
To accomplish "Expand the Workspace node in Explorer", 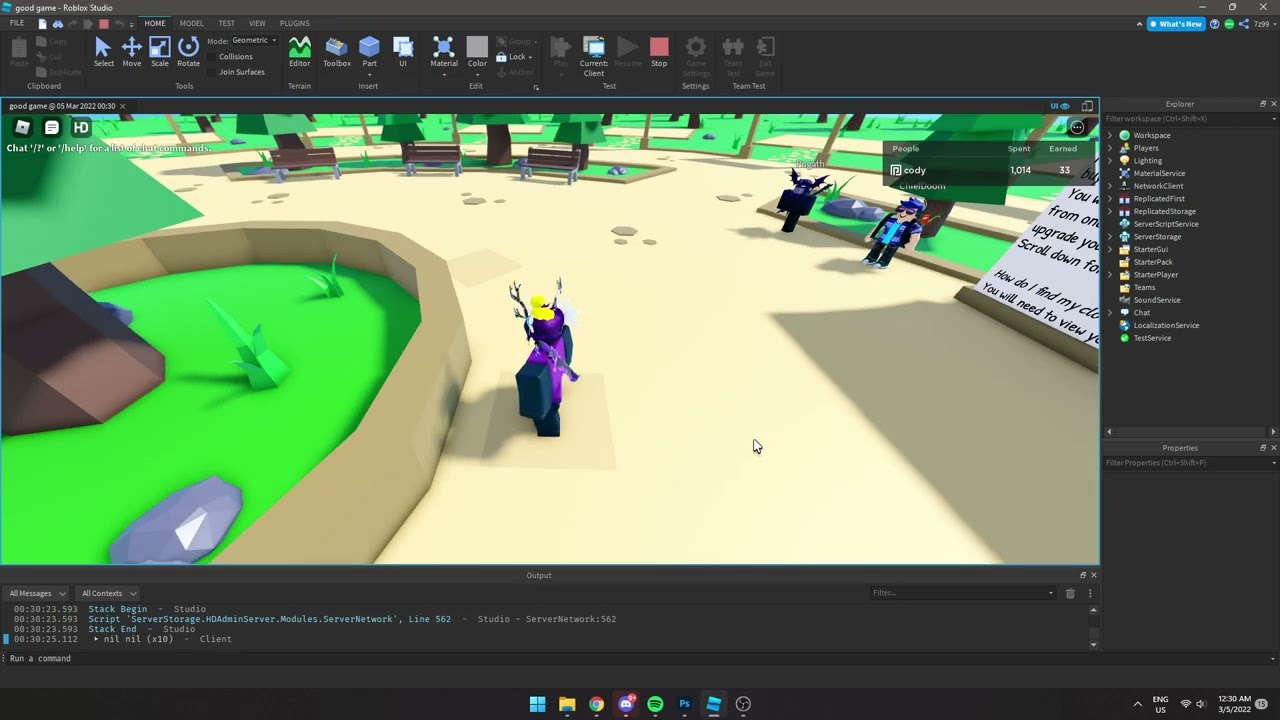I will click(1110, 135).
